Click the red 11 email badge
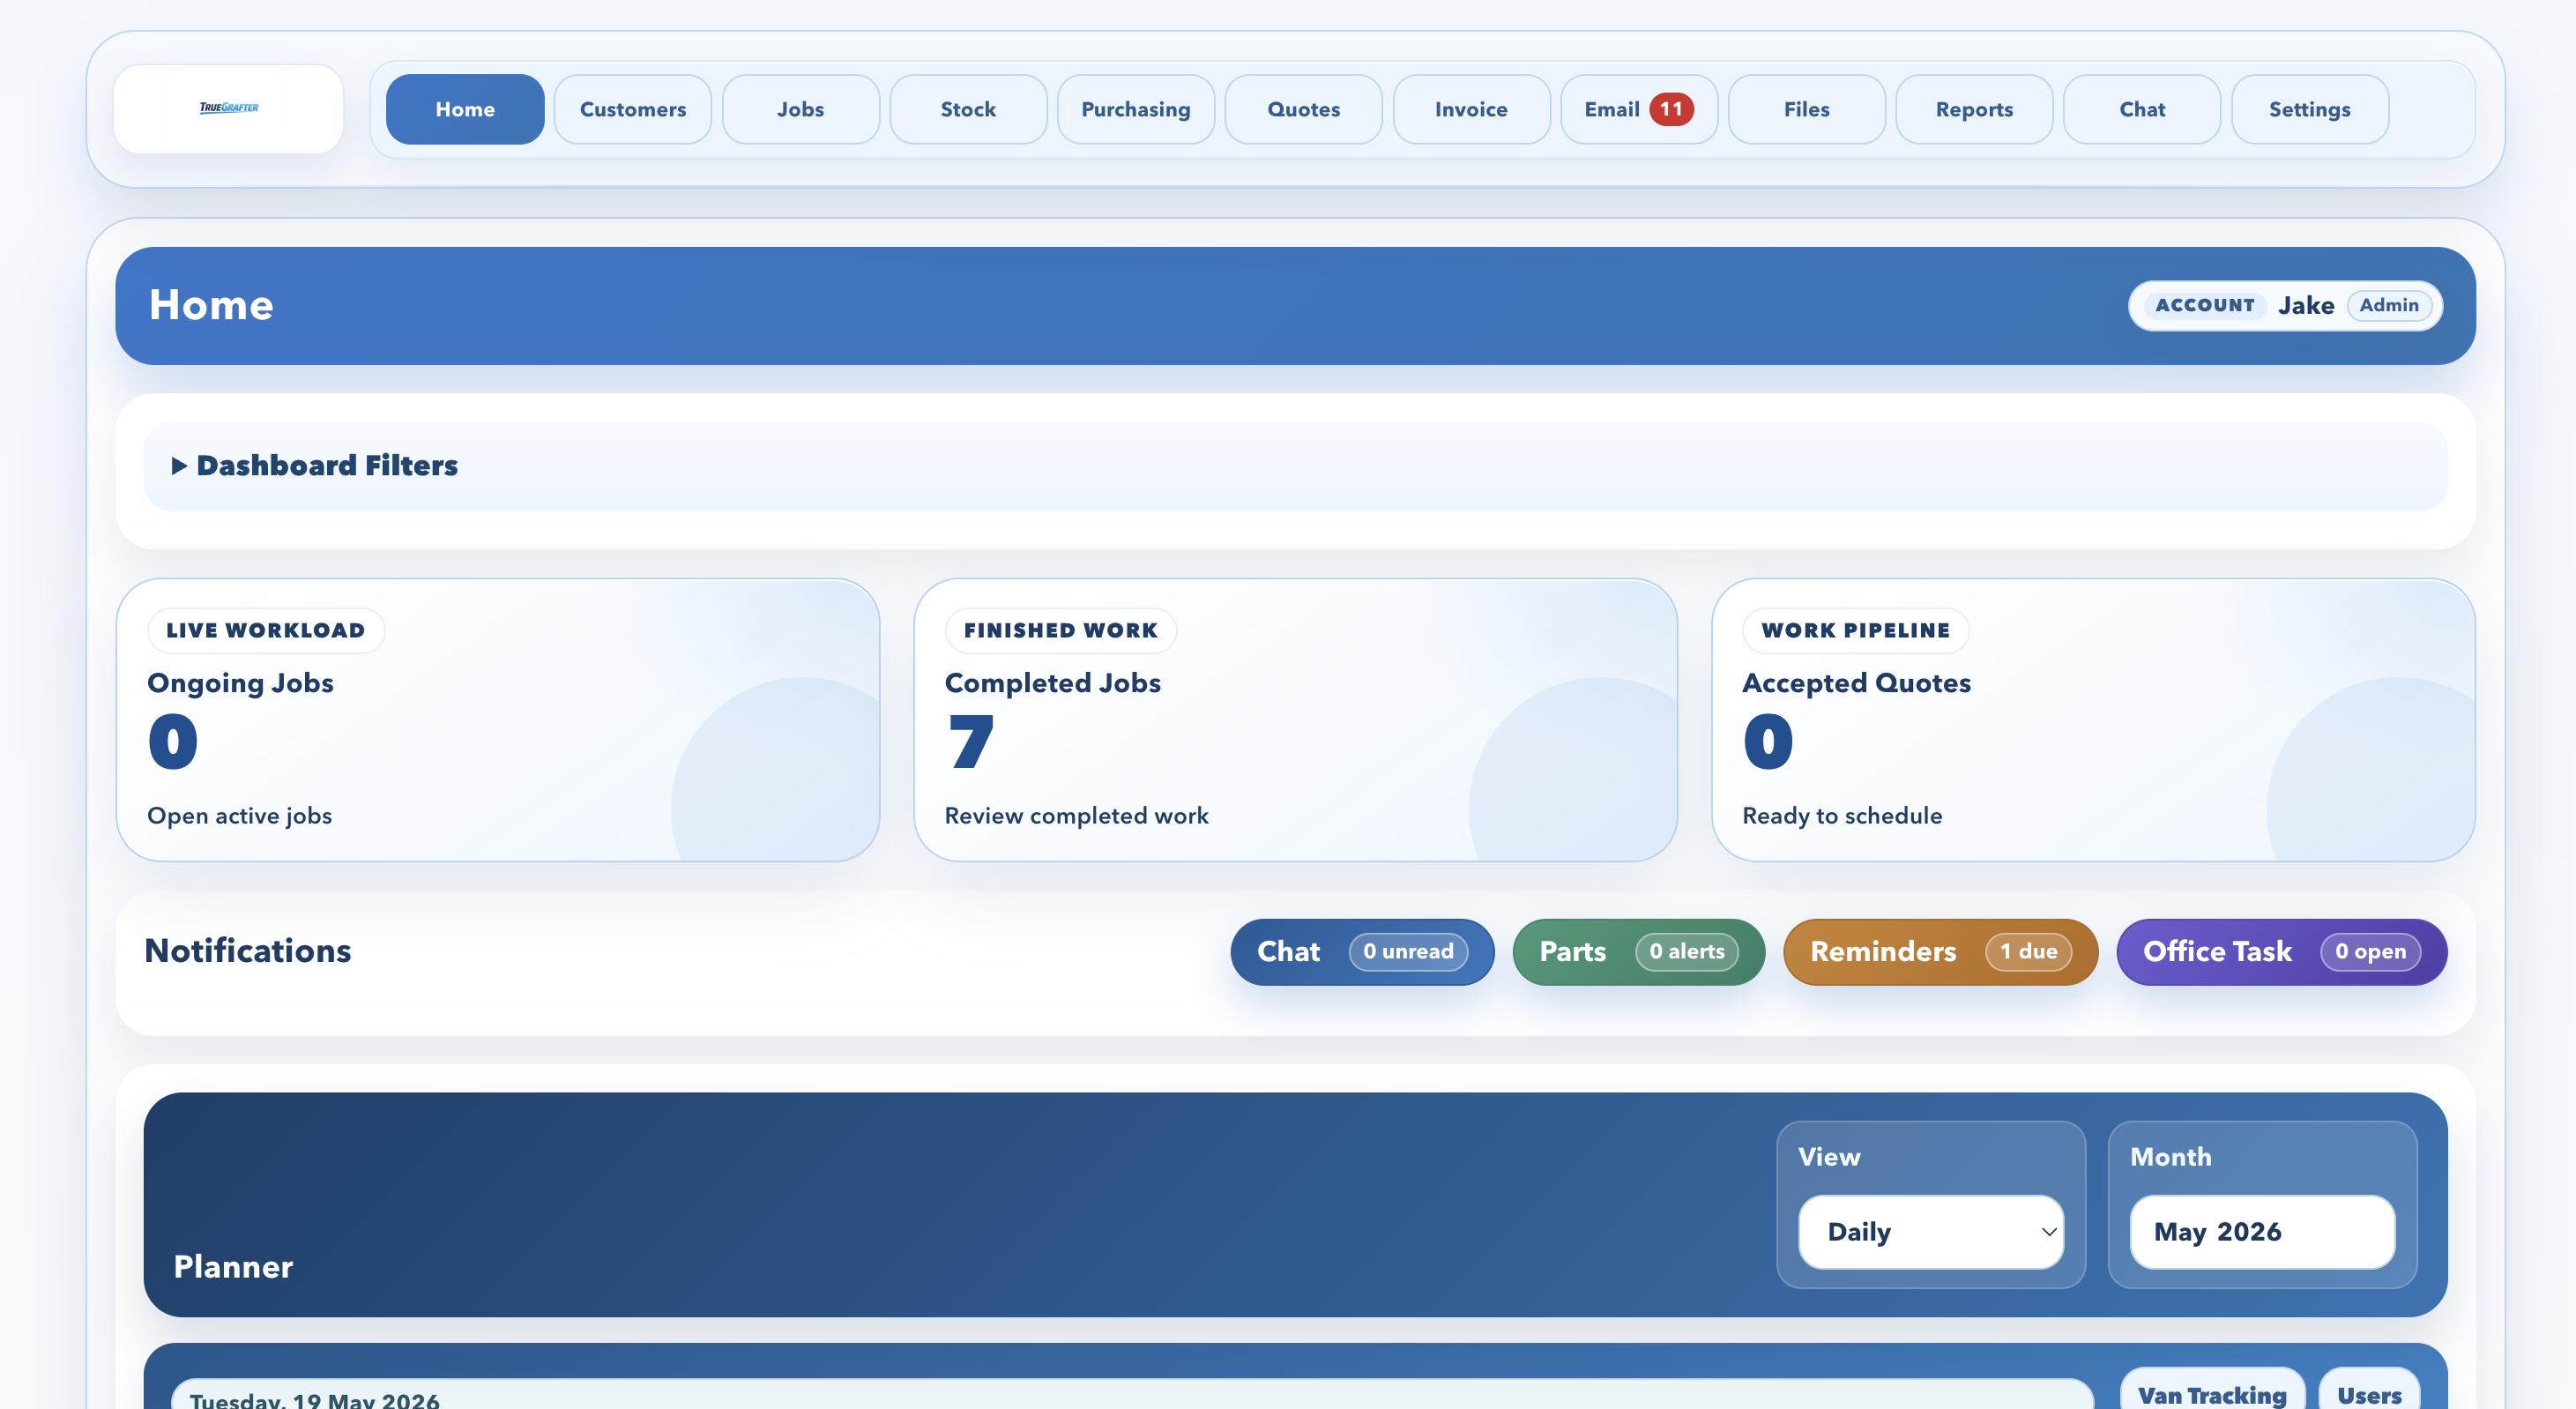The image size is (2576, 1409). [1671, 109]
